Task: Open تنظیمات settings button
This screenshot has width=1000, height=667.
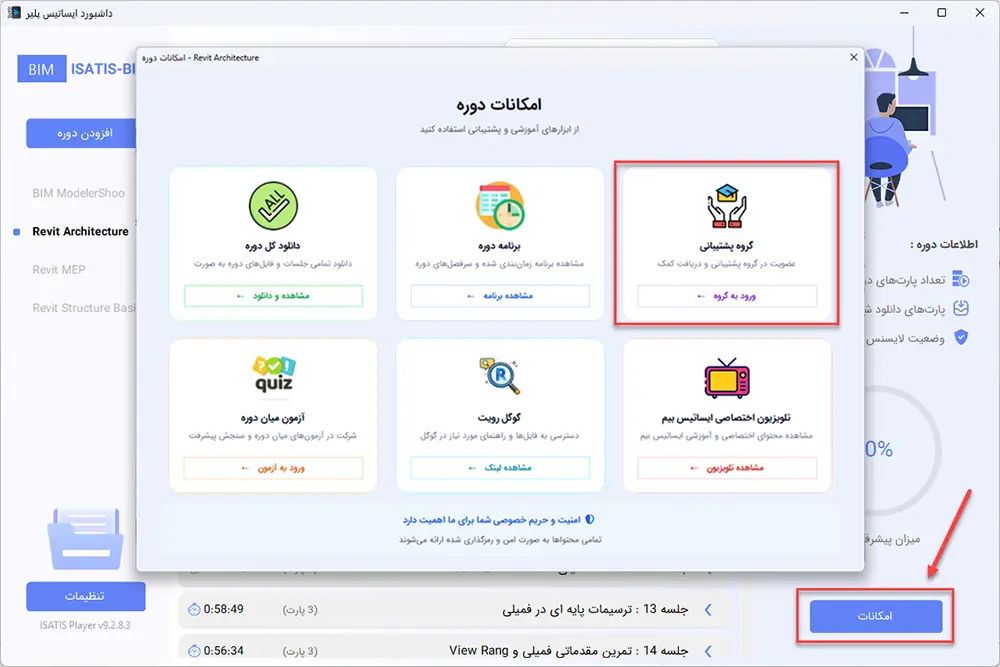Action: point(85,596)
